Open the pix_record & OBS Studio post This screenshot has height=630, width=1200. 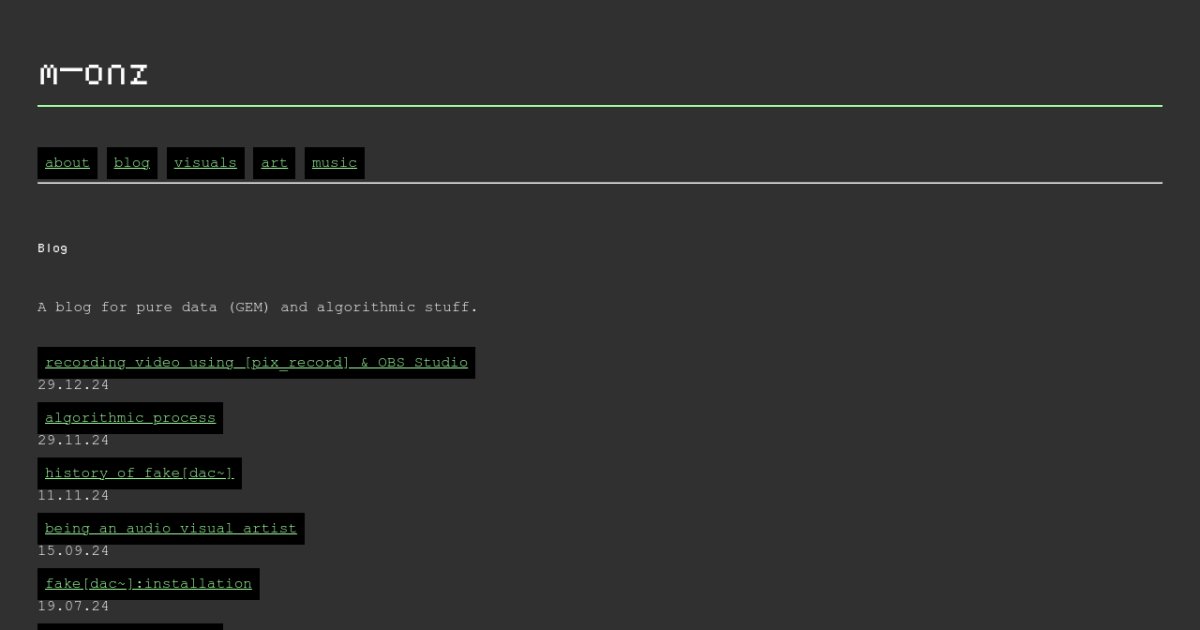256,362
